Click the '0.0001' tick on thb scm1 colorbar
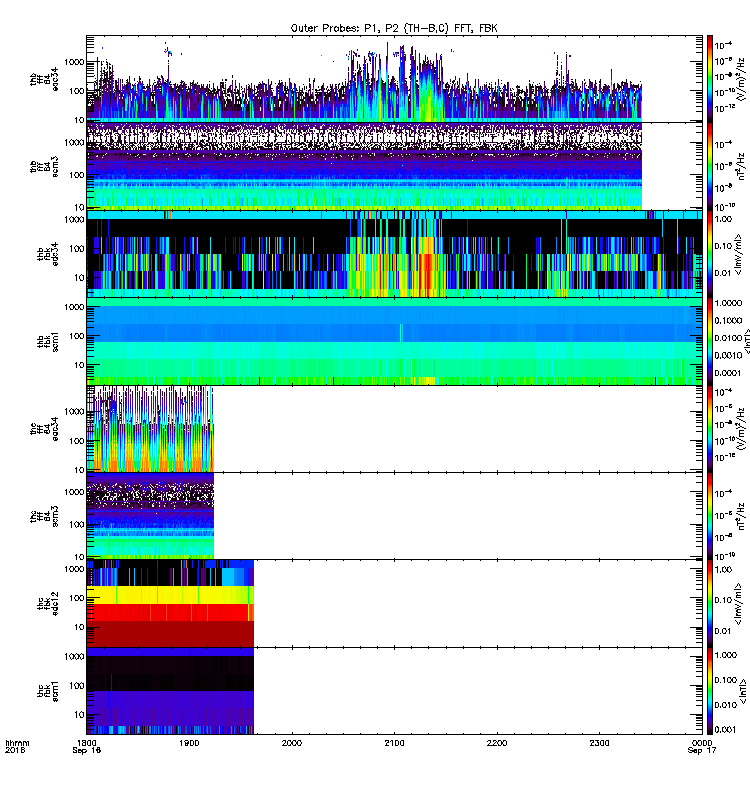Screen dimensions: 750x800 (728, 373)
